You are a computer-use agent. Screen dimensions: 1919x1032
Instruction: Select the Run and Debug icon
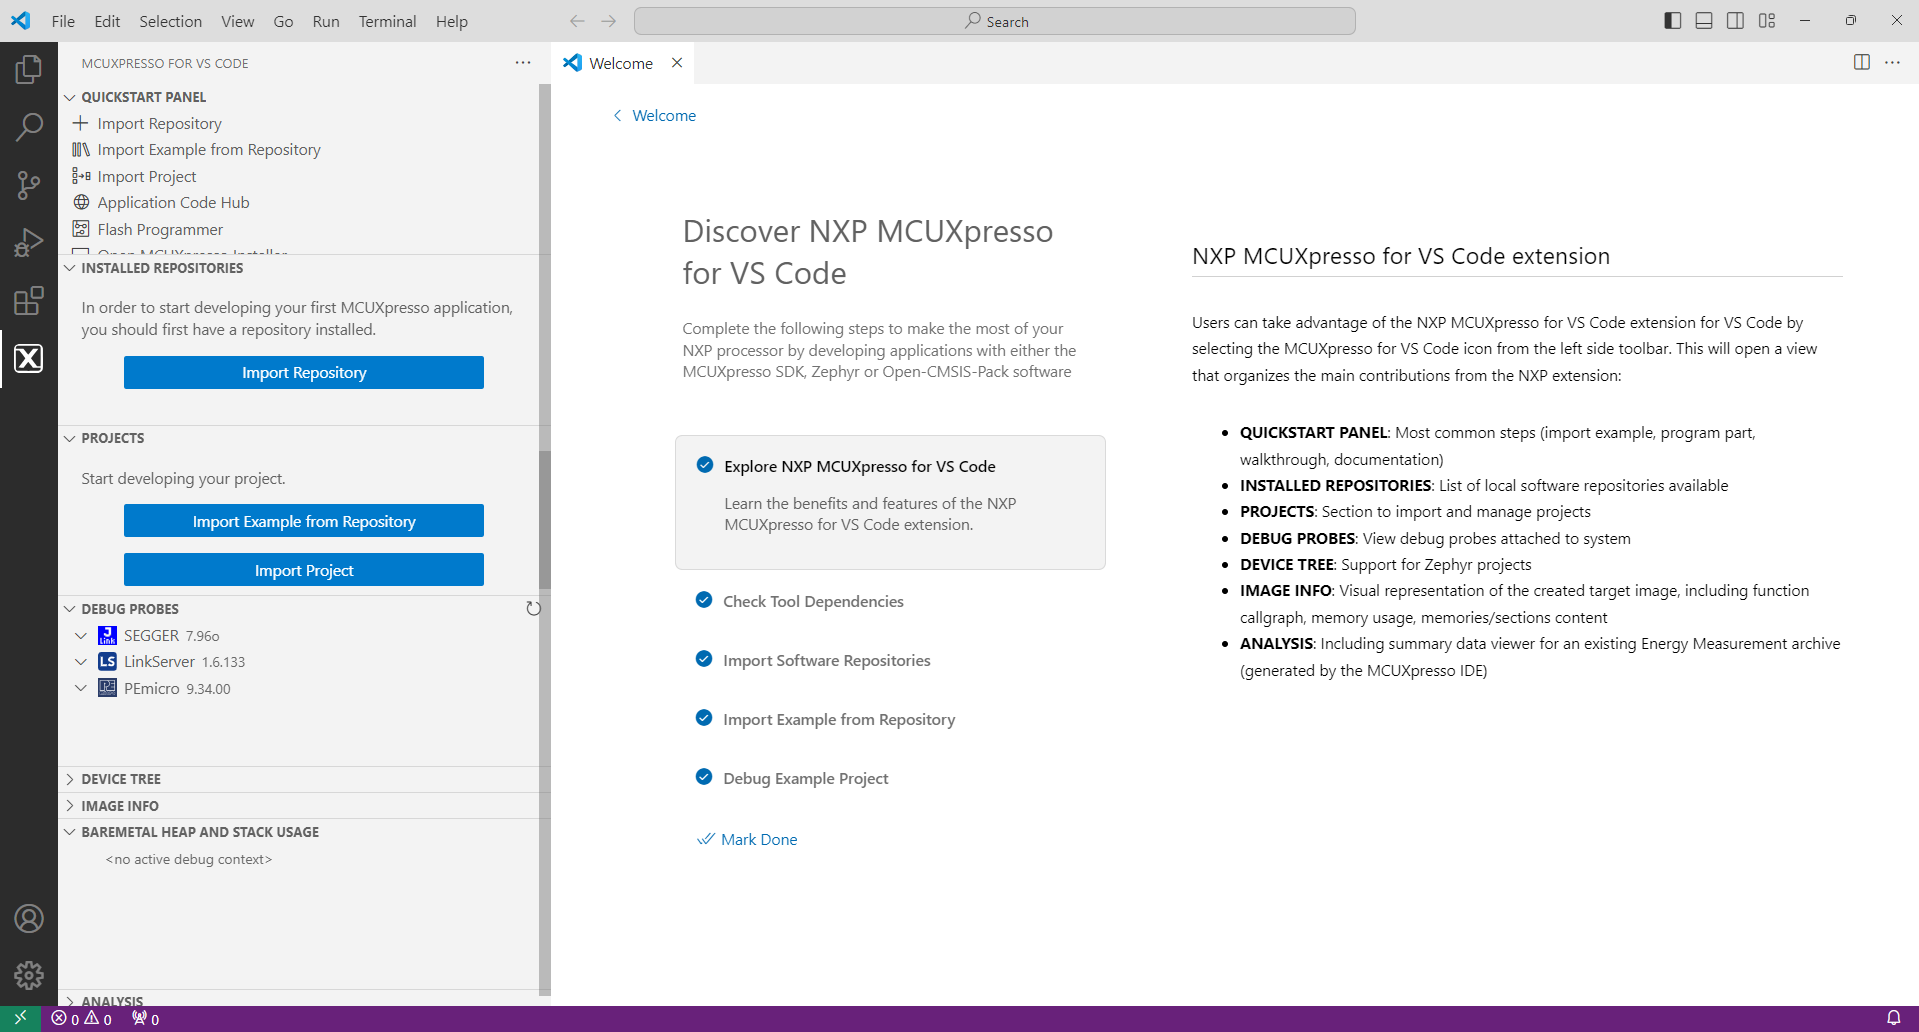pos(29,242)
